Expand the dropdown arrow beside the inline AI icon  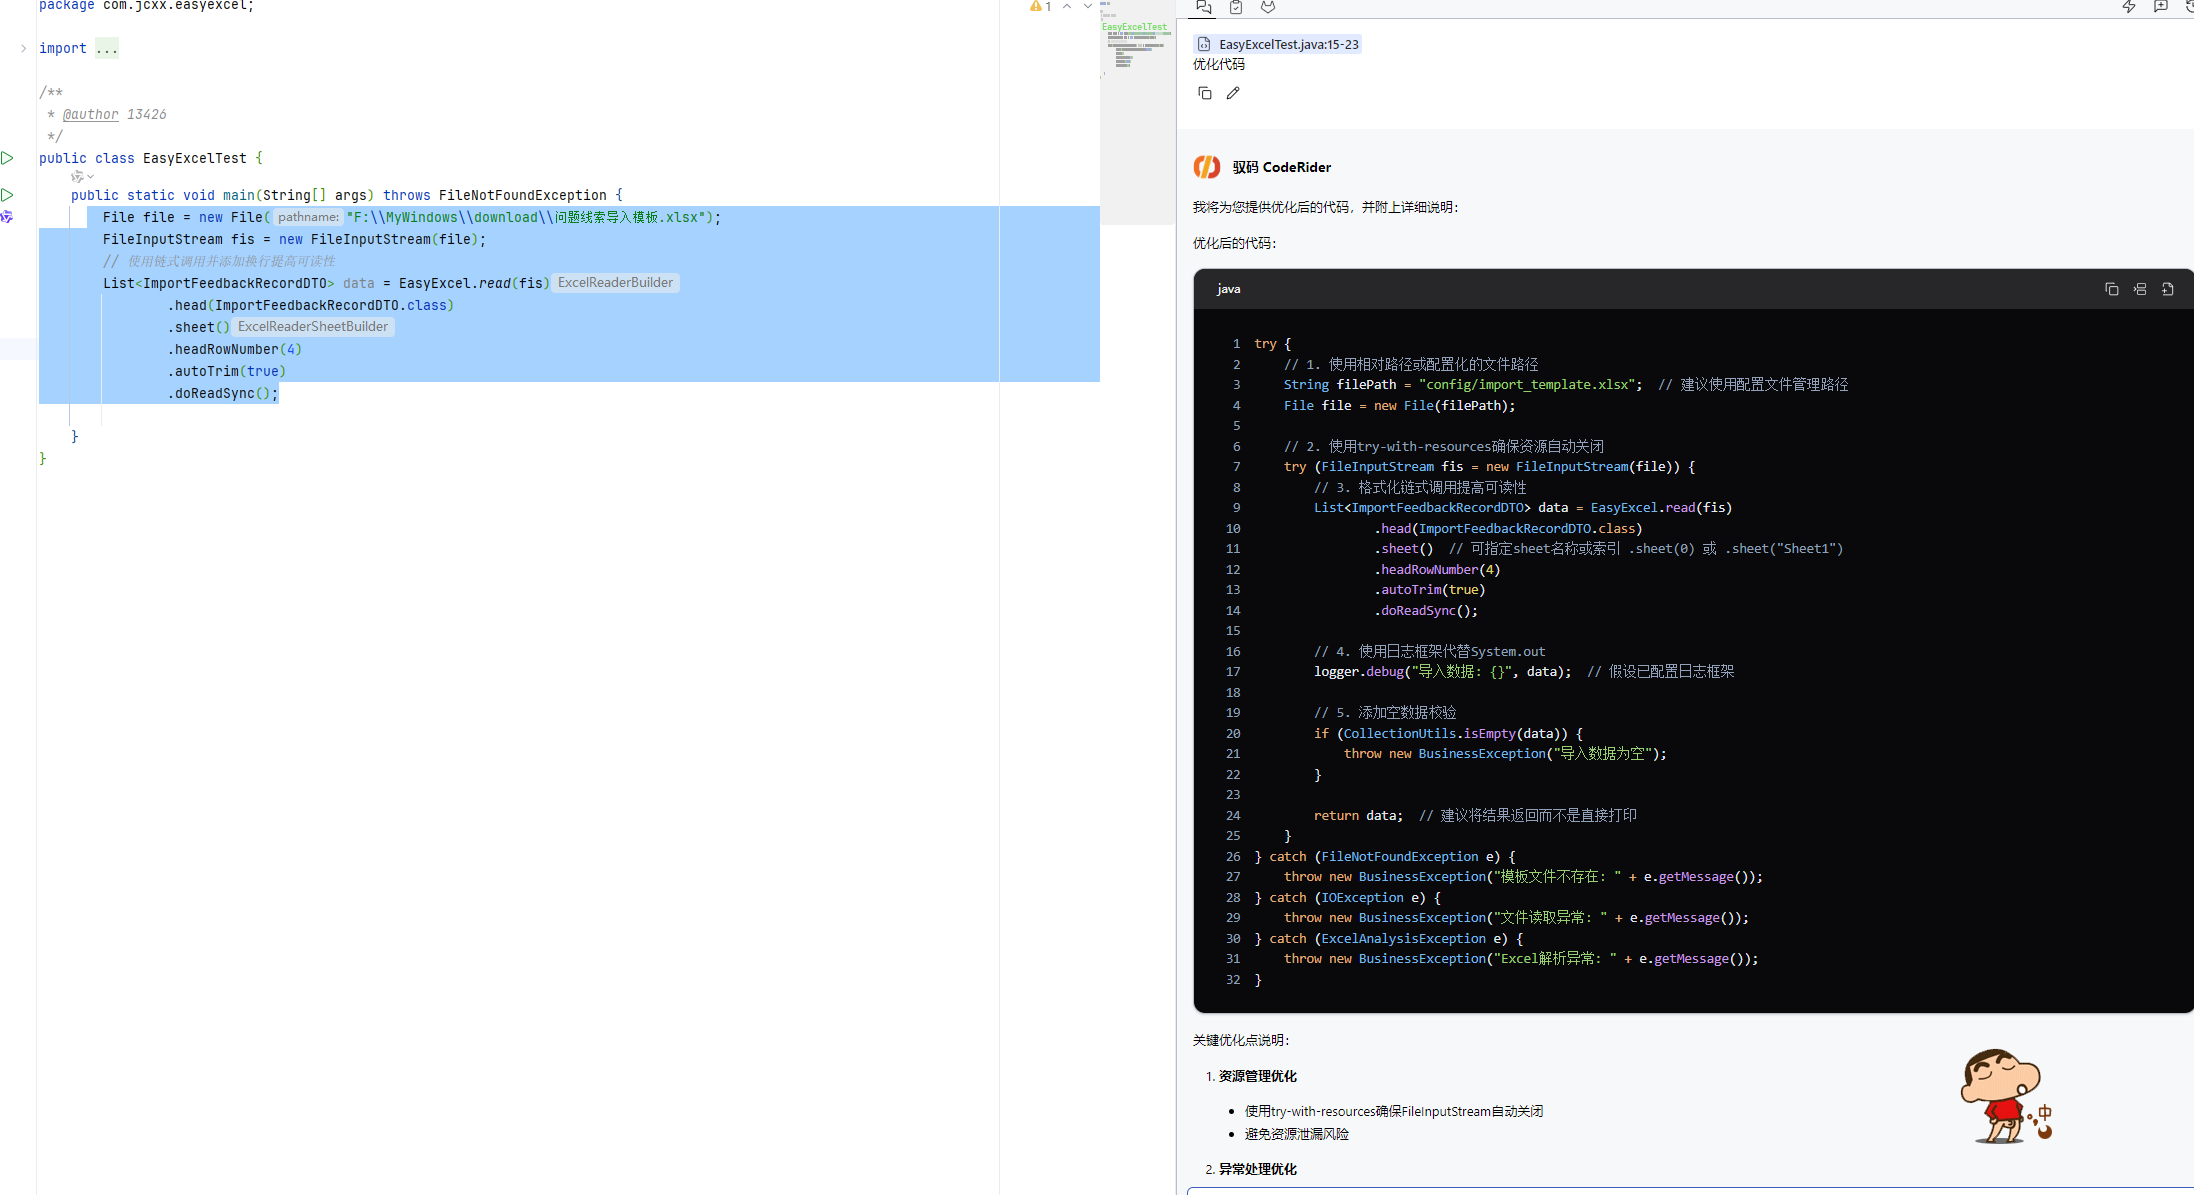91,177
